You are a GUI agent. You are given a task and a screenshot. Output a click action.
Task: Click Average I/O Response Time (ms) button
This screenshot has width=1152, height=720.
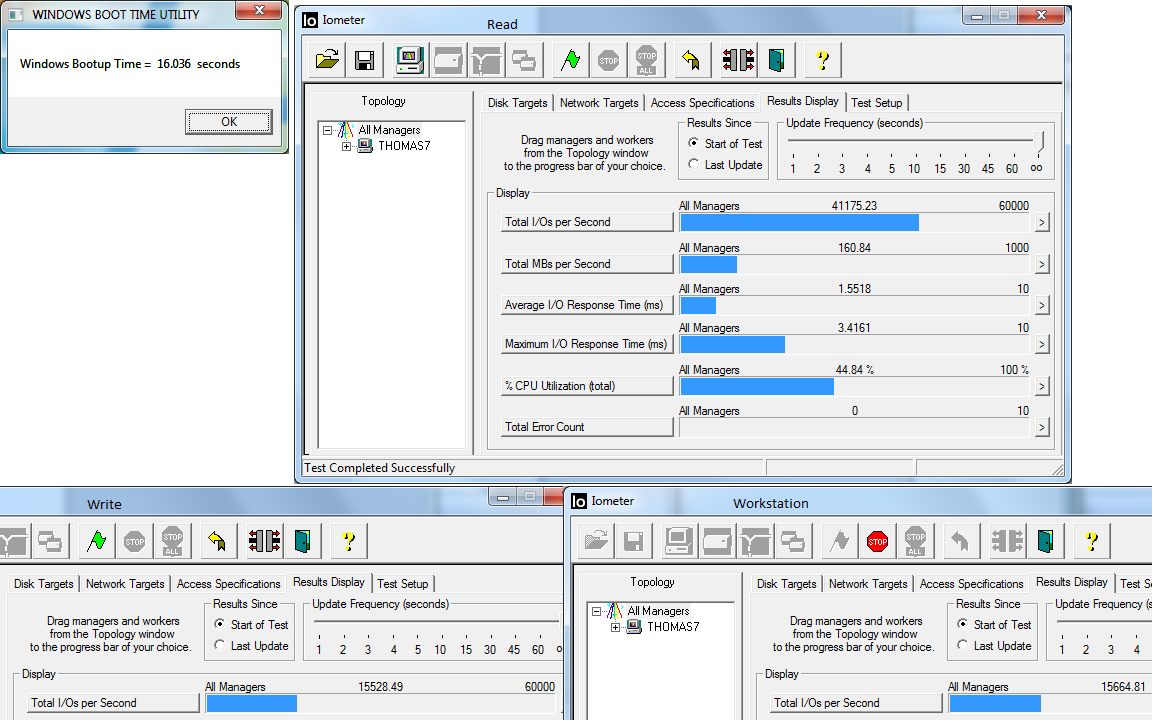(587, 305)
